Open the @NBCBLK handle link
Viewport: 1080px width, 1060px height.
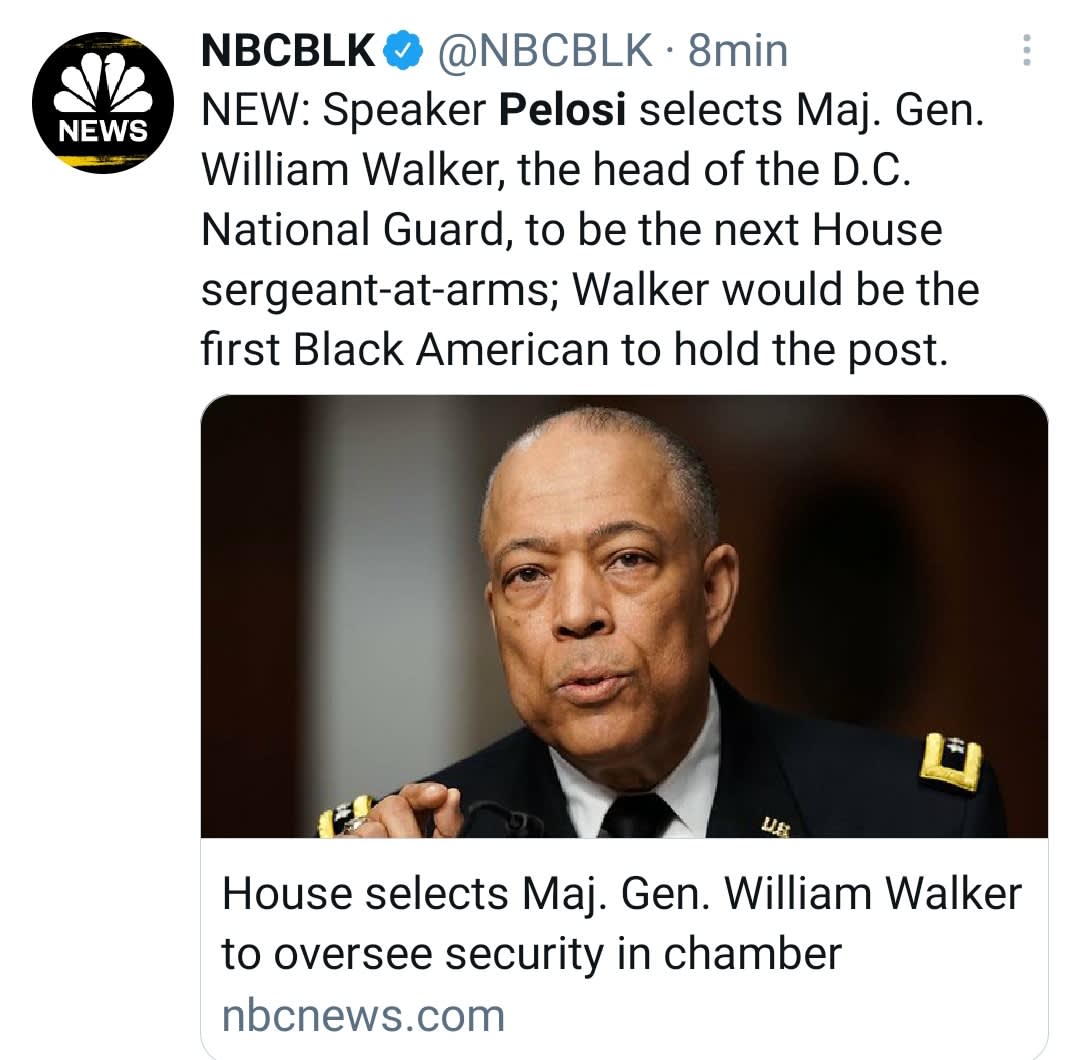[546, 50]
